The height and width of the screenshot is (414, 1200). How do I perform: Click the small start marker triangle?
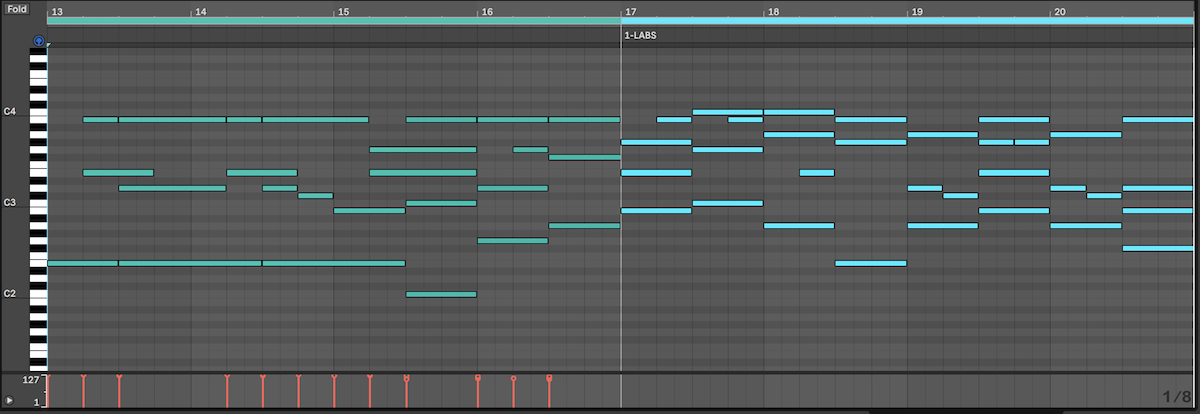49,45
